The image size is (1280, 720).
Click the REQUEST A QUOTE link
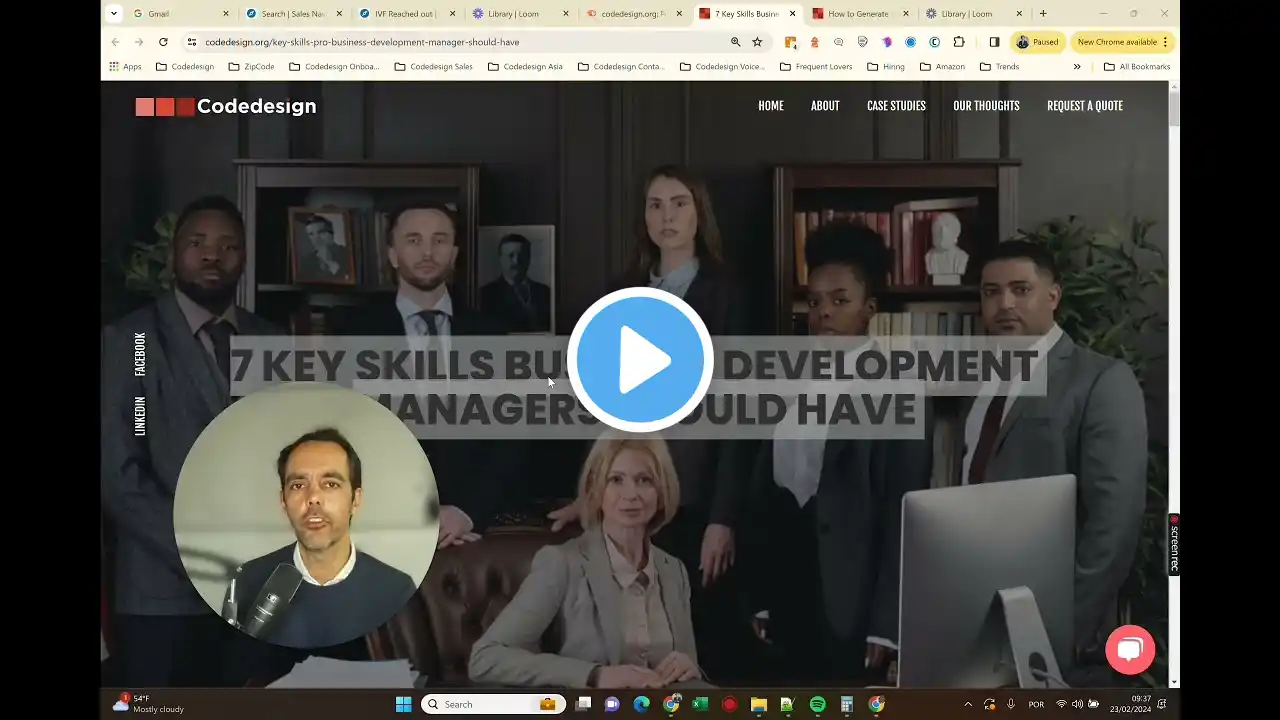[1084, 106]
